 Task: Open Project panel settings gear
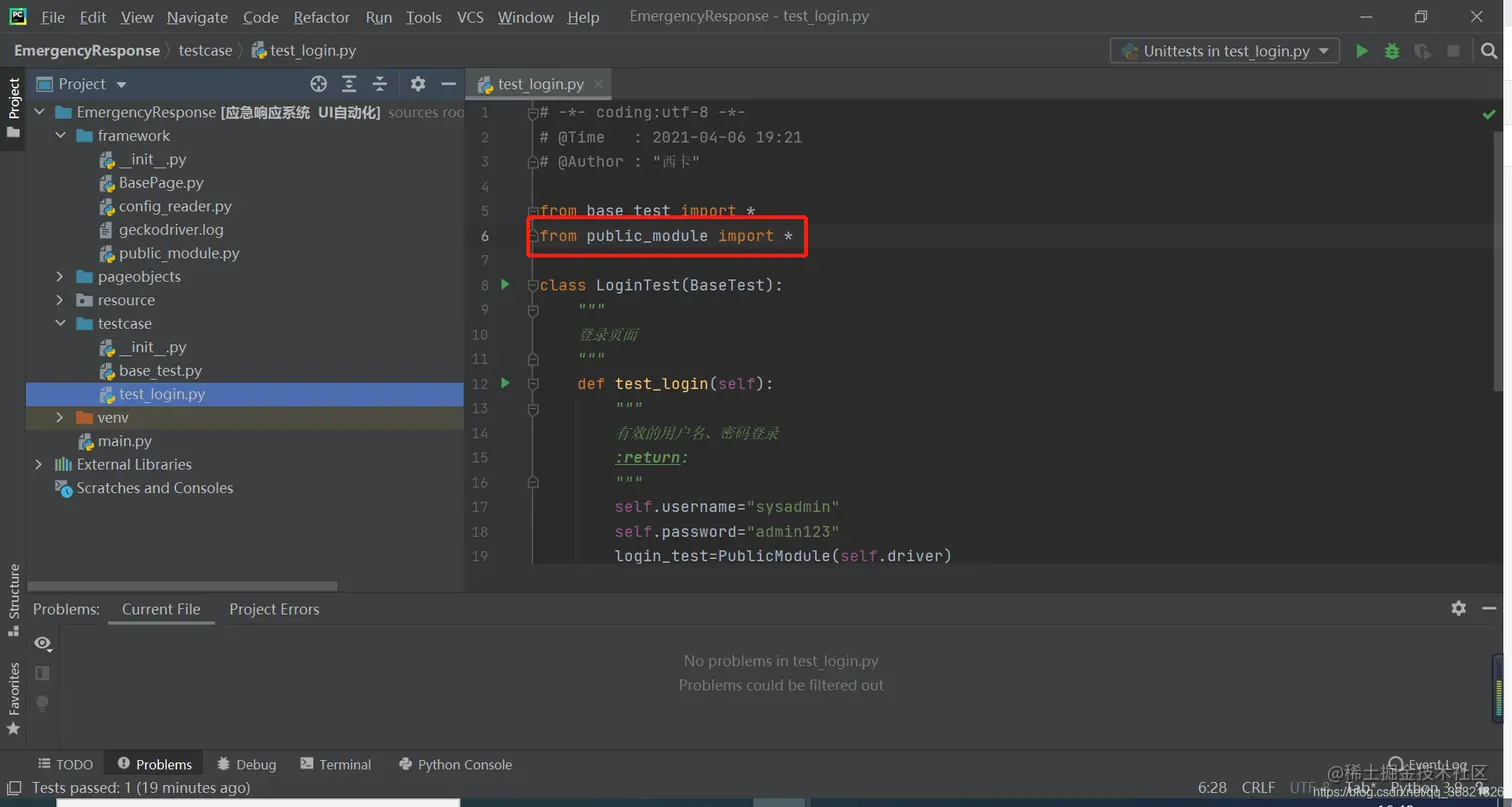point(418,84)
